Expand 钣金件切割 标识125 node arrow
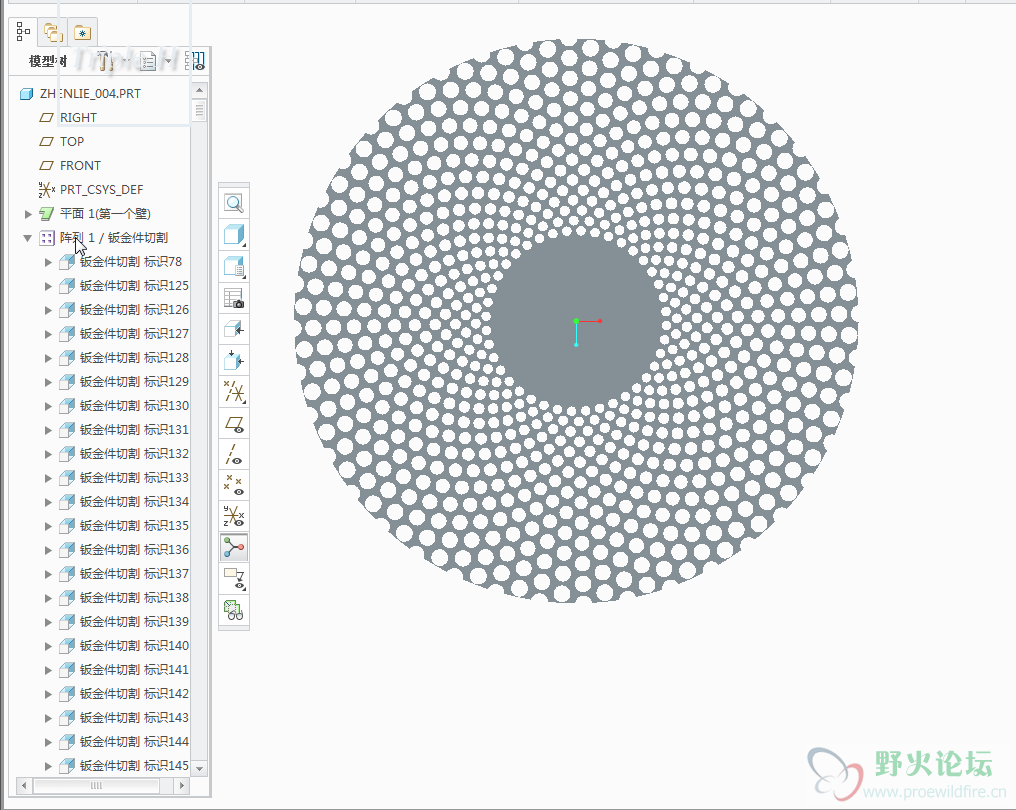The image size is (1016, 810). (x=48, y=286)
